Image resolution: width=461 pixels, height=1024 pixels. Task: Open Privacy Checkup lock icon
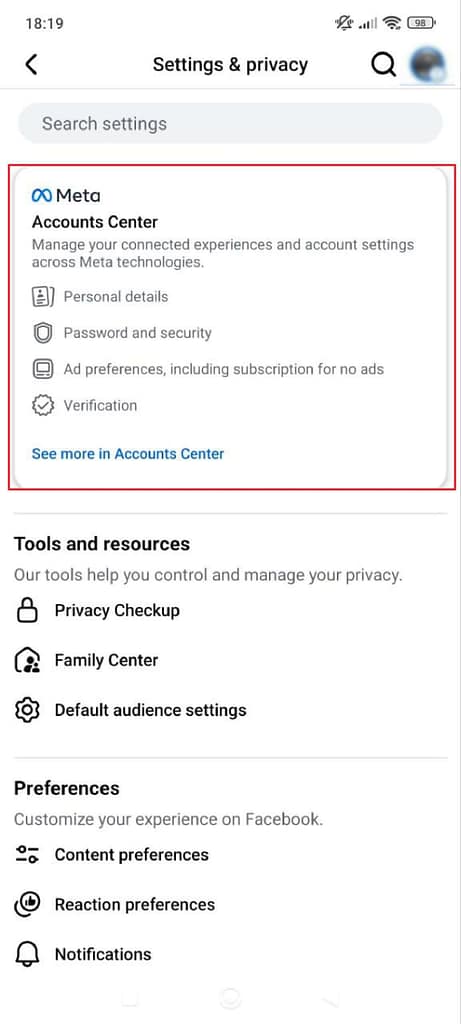coord(27,611)
